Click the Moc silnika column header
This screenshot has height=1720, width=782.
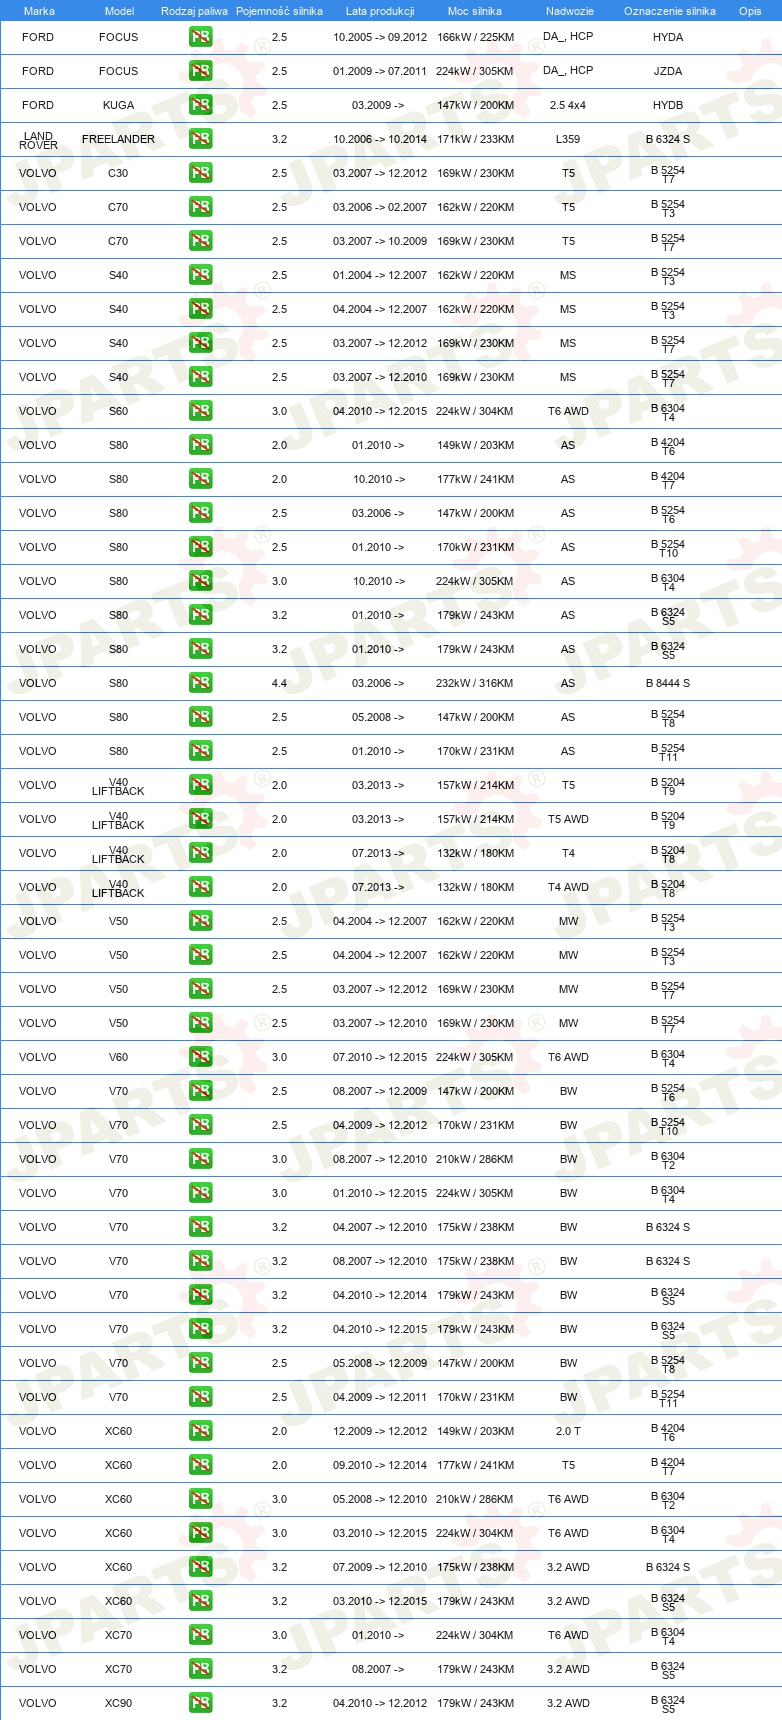coord(475,11)
